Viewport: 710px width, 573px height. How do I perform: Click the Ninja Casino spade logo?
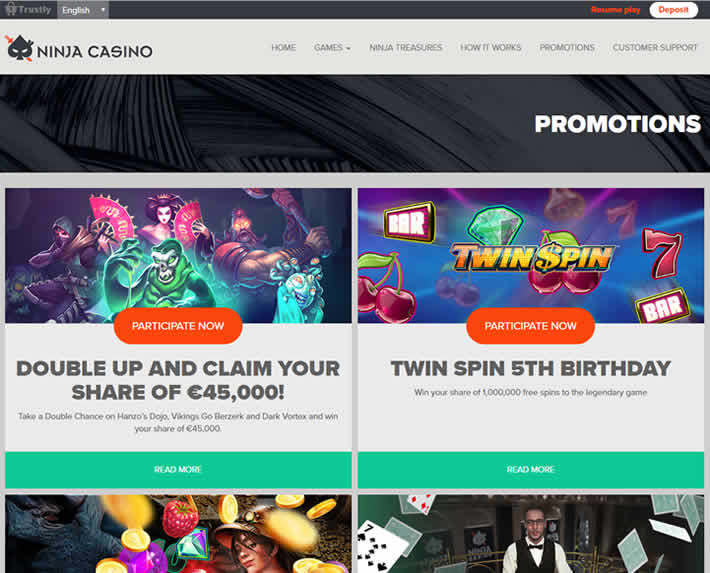point(20,48)
